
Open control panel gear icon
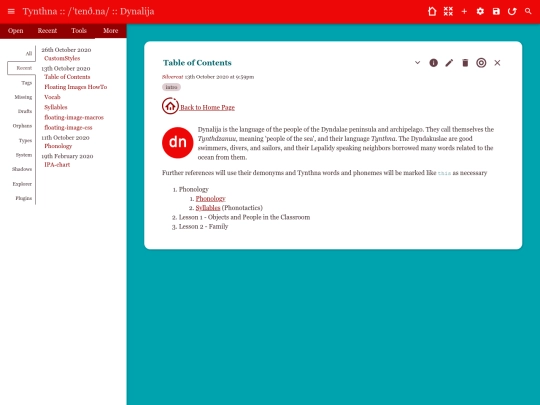(480, 11)
